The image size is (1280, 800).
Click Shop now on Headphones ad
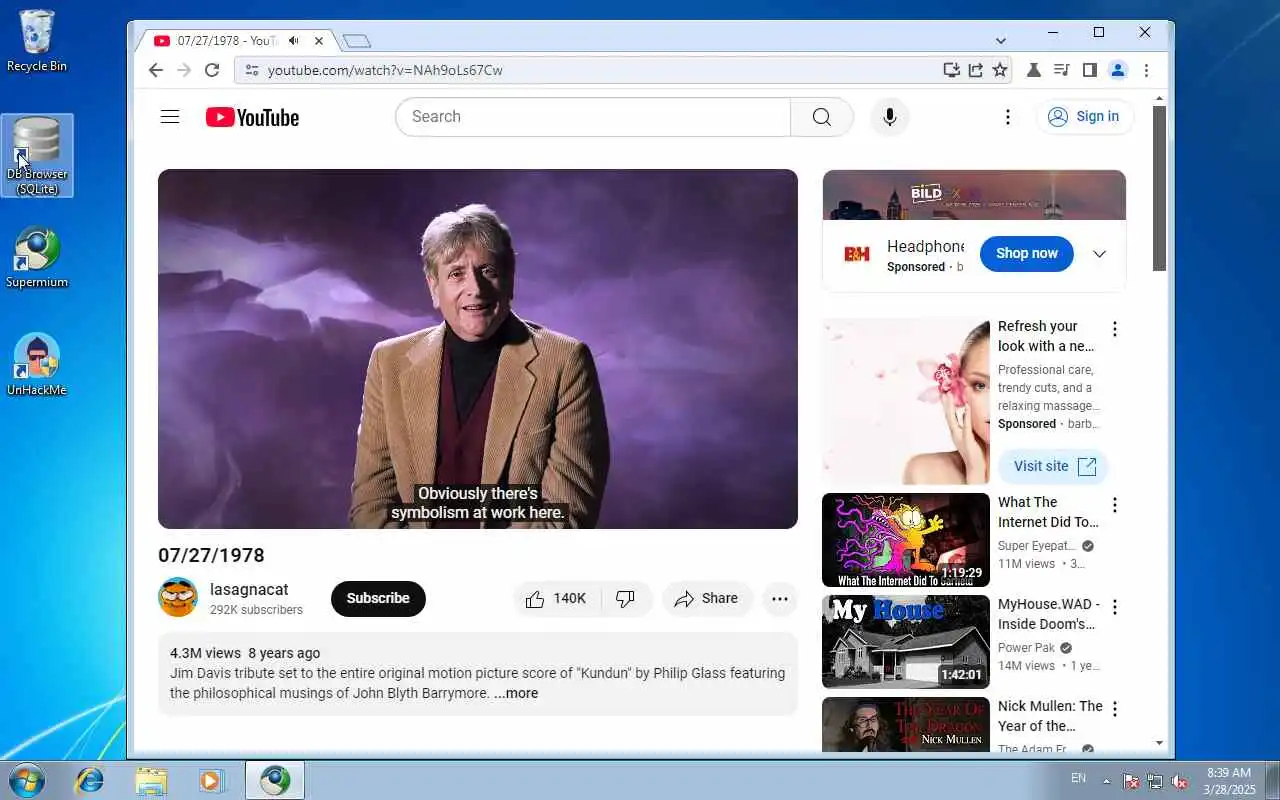coord(1026,254)
